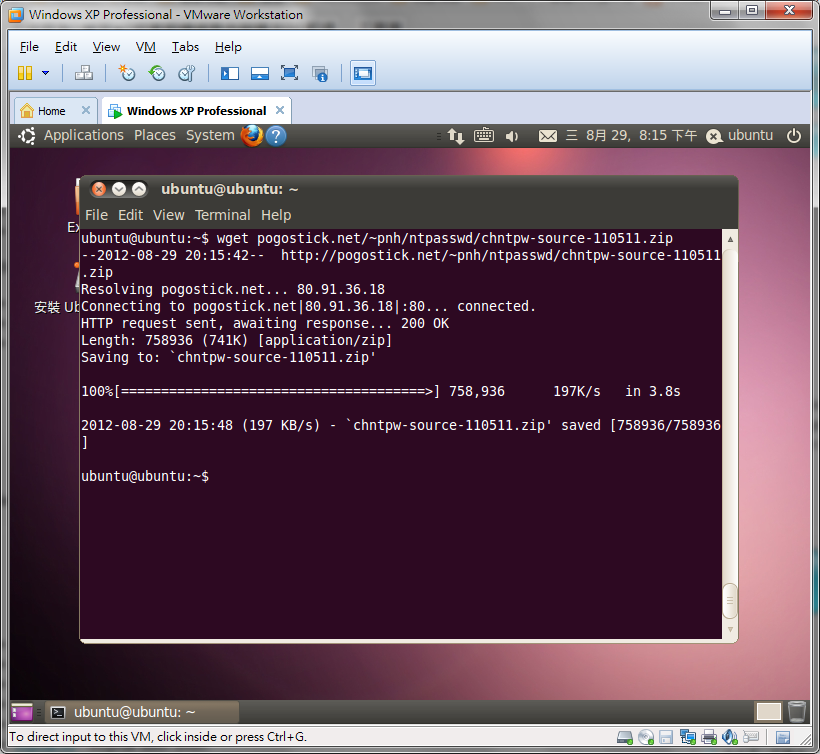Close the terminal window with red button

pos(99,189)
